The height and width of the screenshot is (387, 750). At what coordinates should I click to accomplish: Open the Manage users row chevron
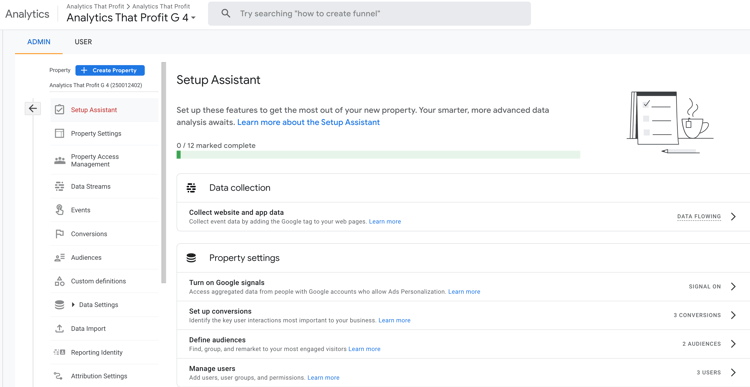click(733, 373)
